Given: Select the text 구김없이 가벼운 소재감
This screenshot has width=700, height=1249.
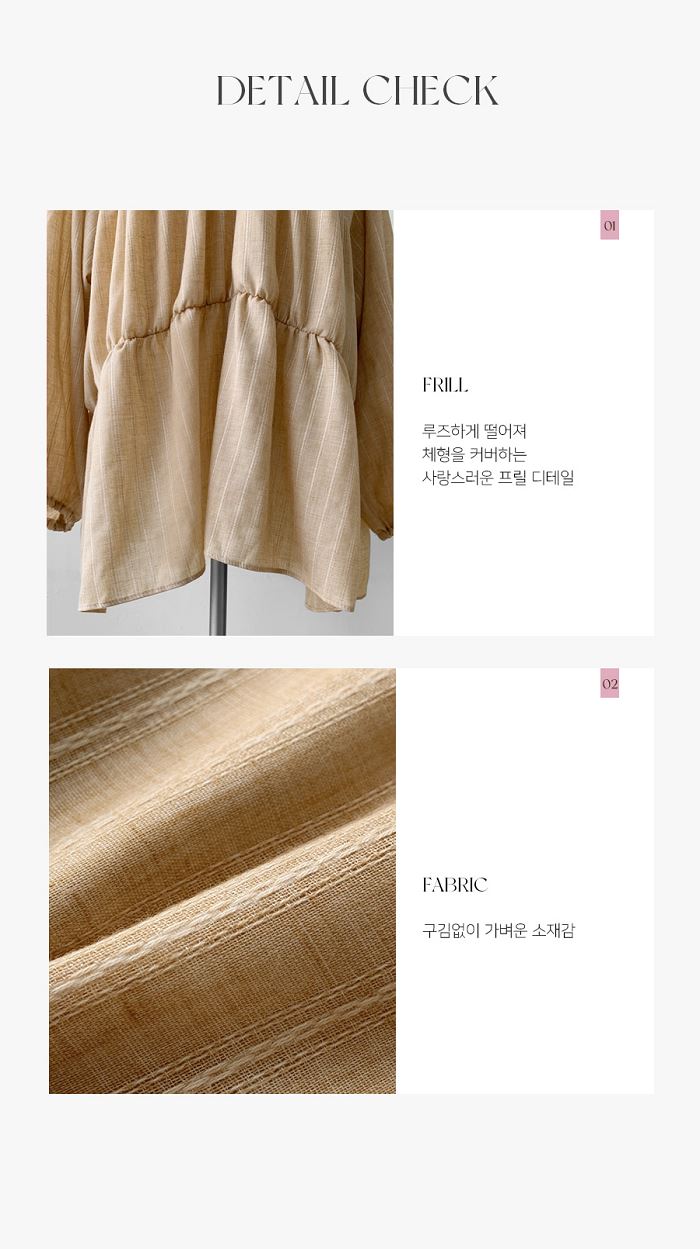Looking at the screenshot, I should pos(498,931).
